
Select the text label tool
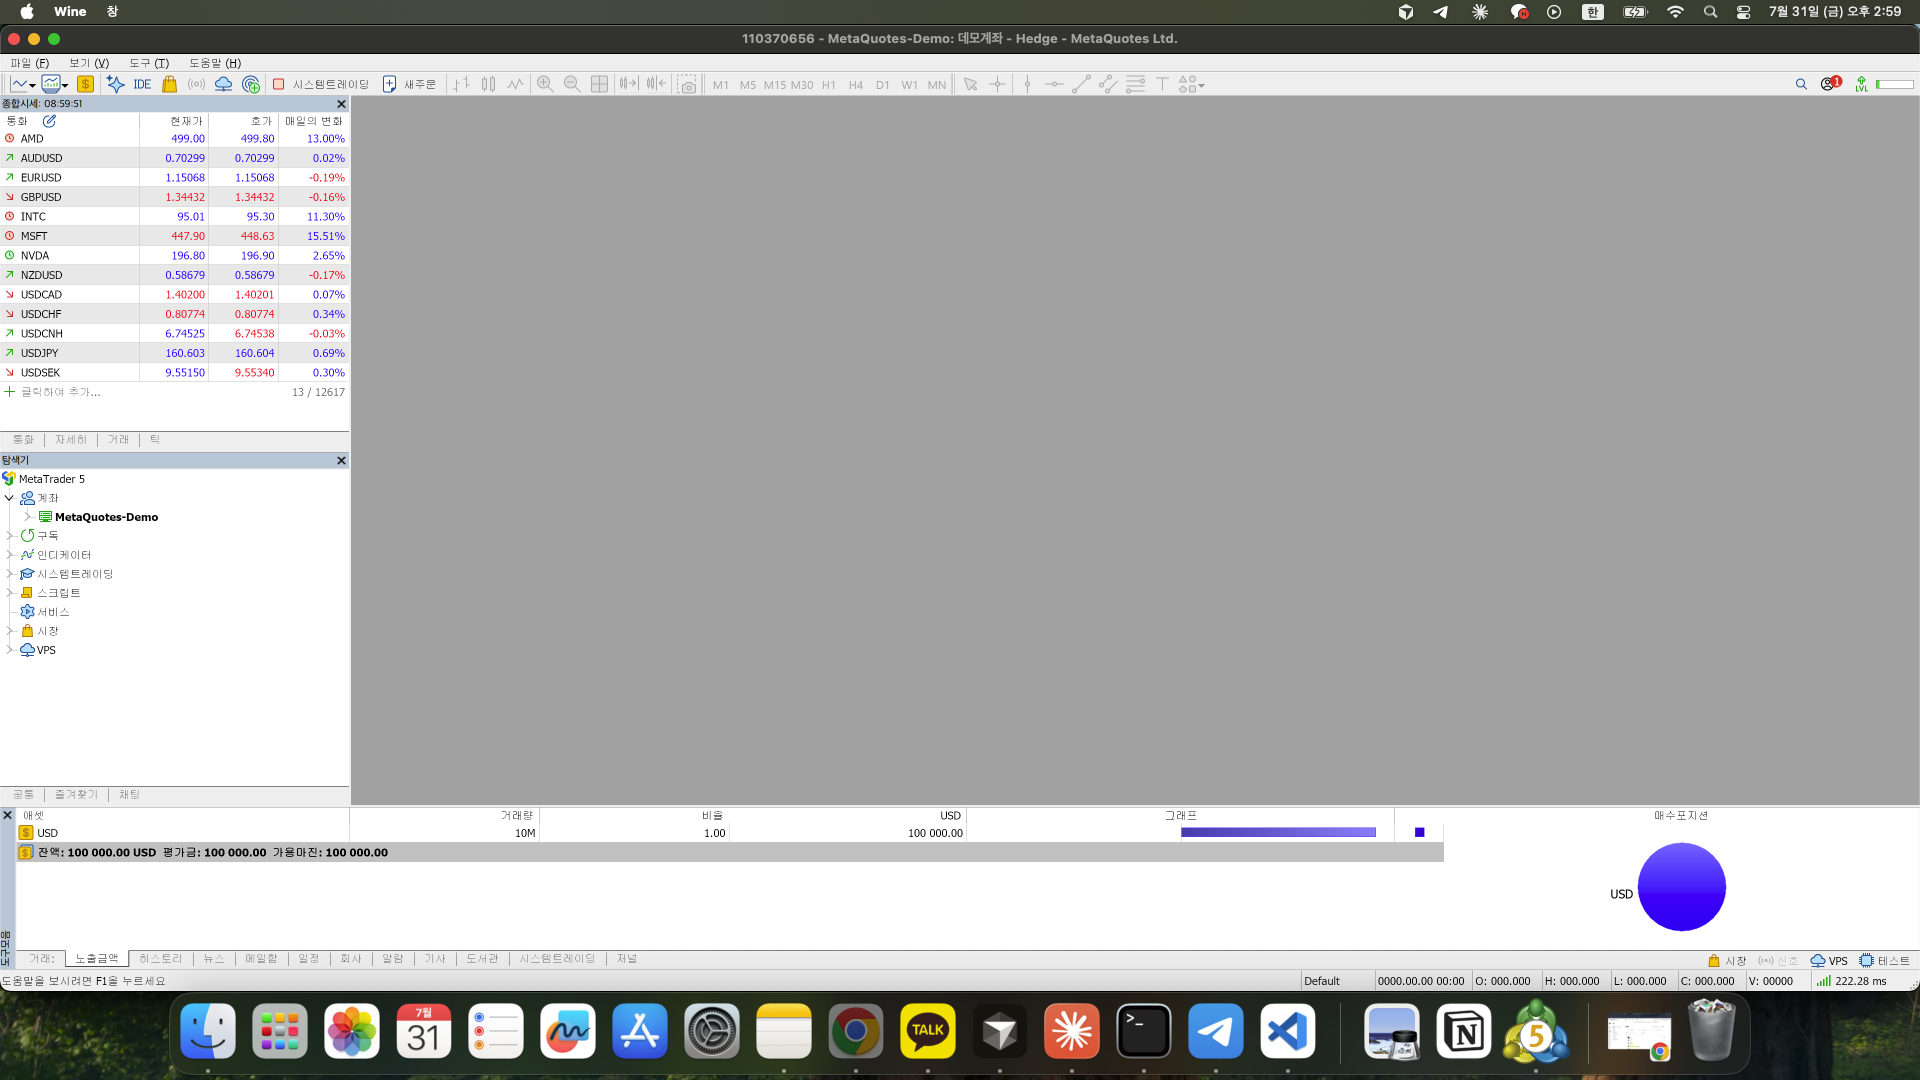tap(1162, 85)
